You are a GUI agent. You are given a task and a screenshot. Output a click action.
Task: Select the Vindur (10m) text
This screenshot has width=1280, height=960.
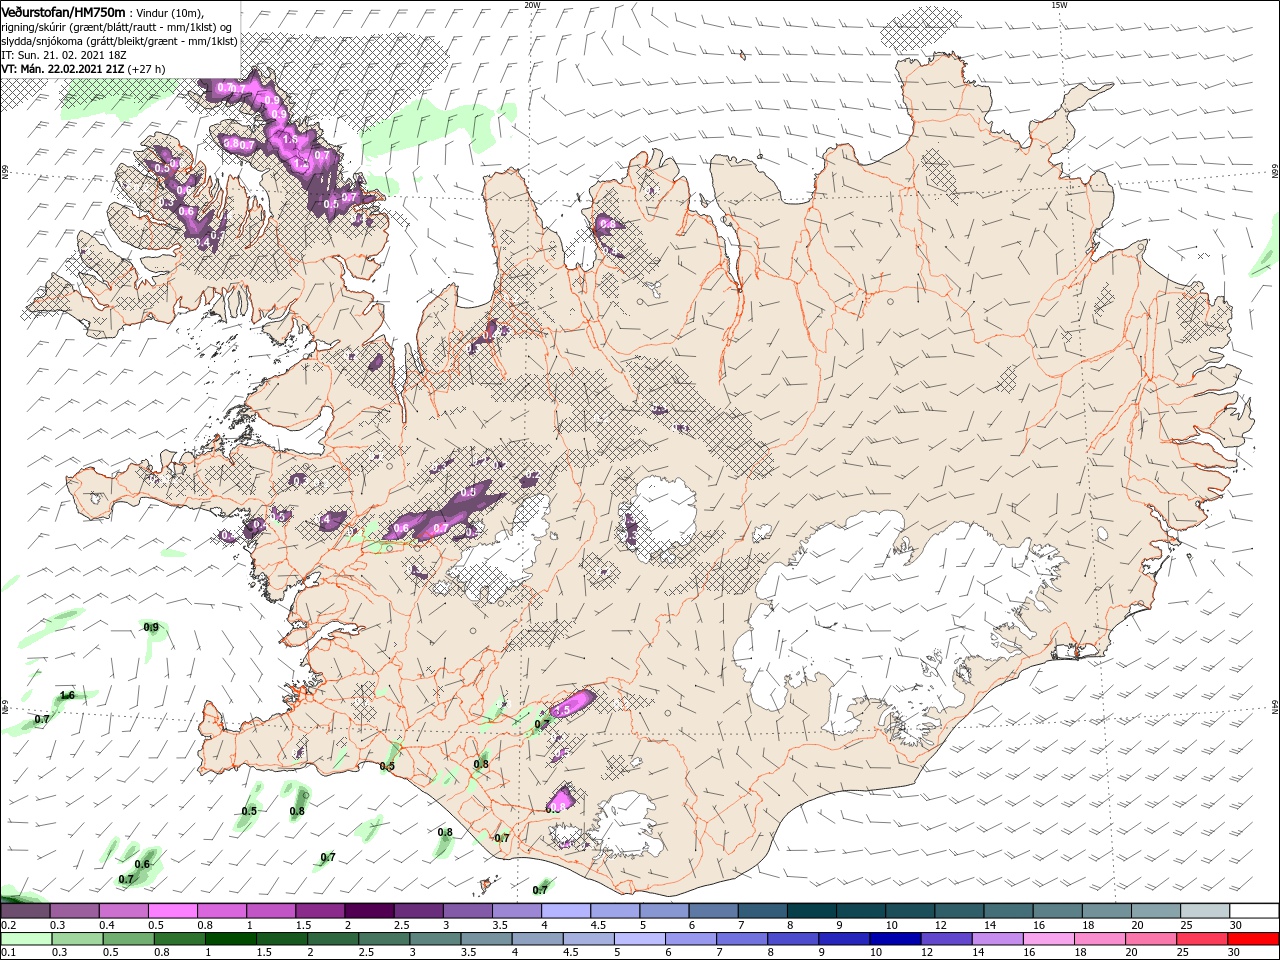click(168, 12)
